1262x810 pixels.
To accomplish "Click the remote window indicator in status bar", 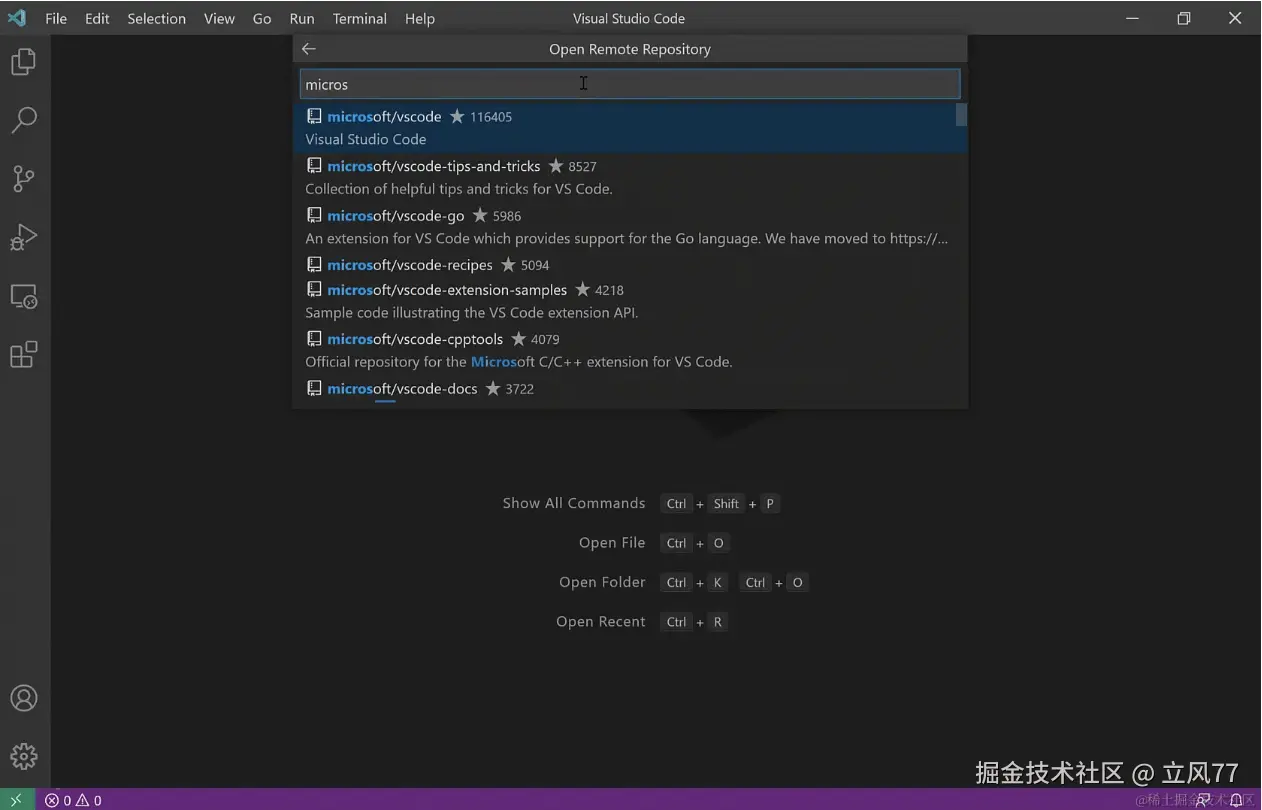I will (16, 800).
